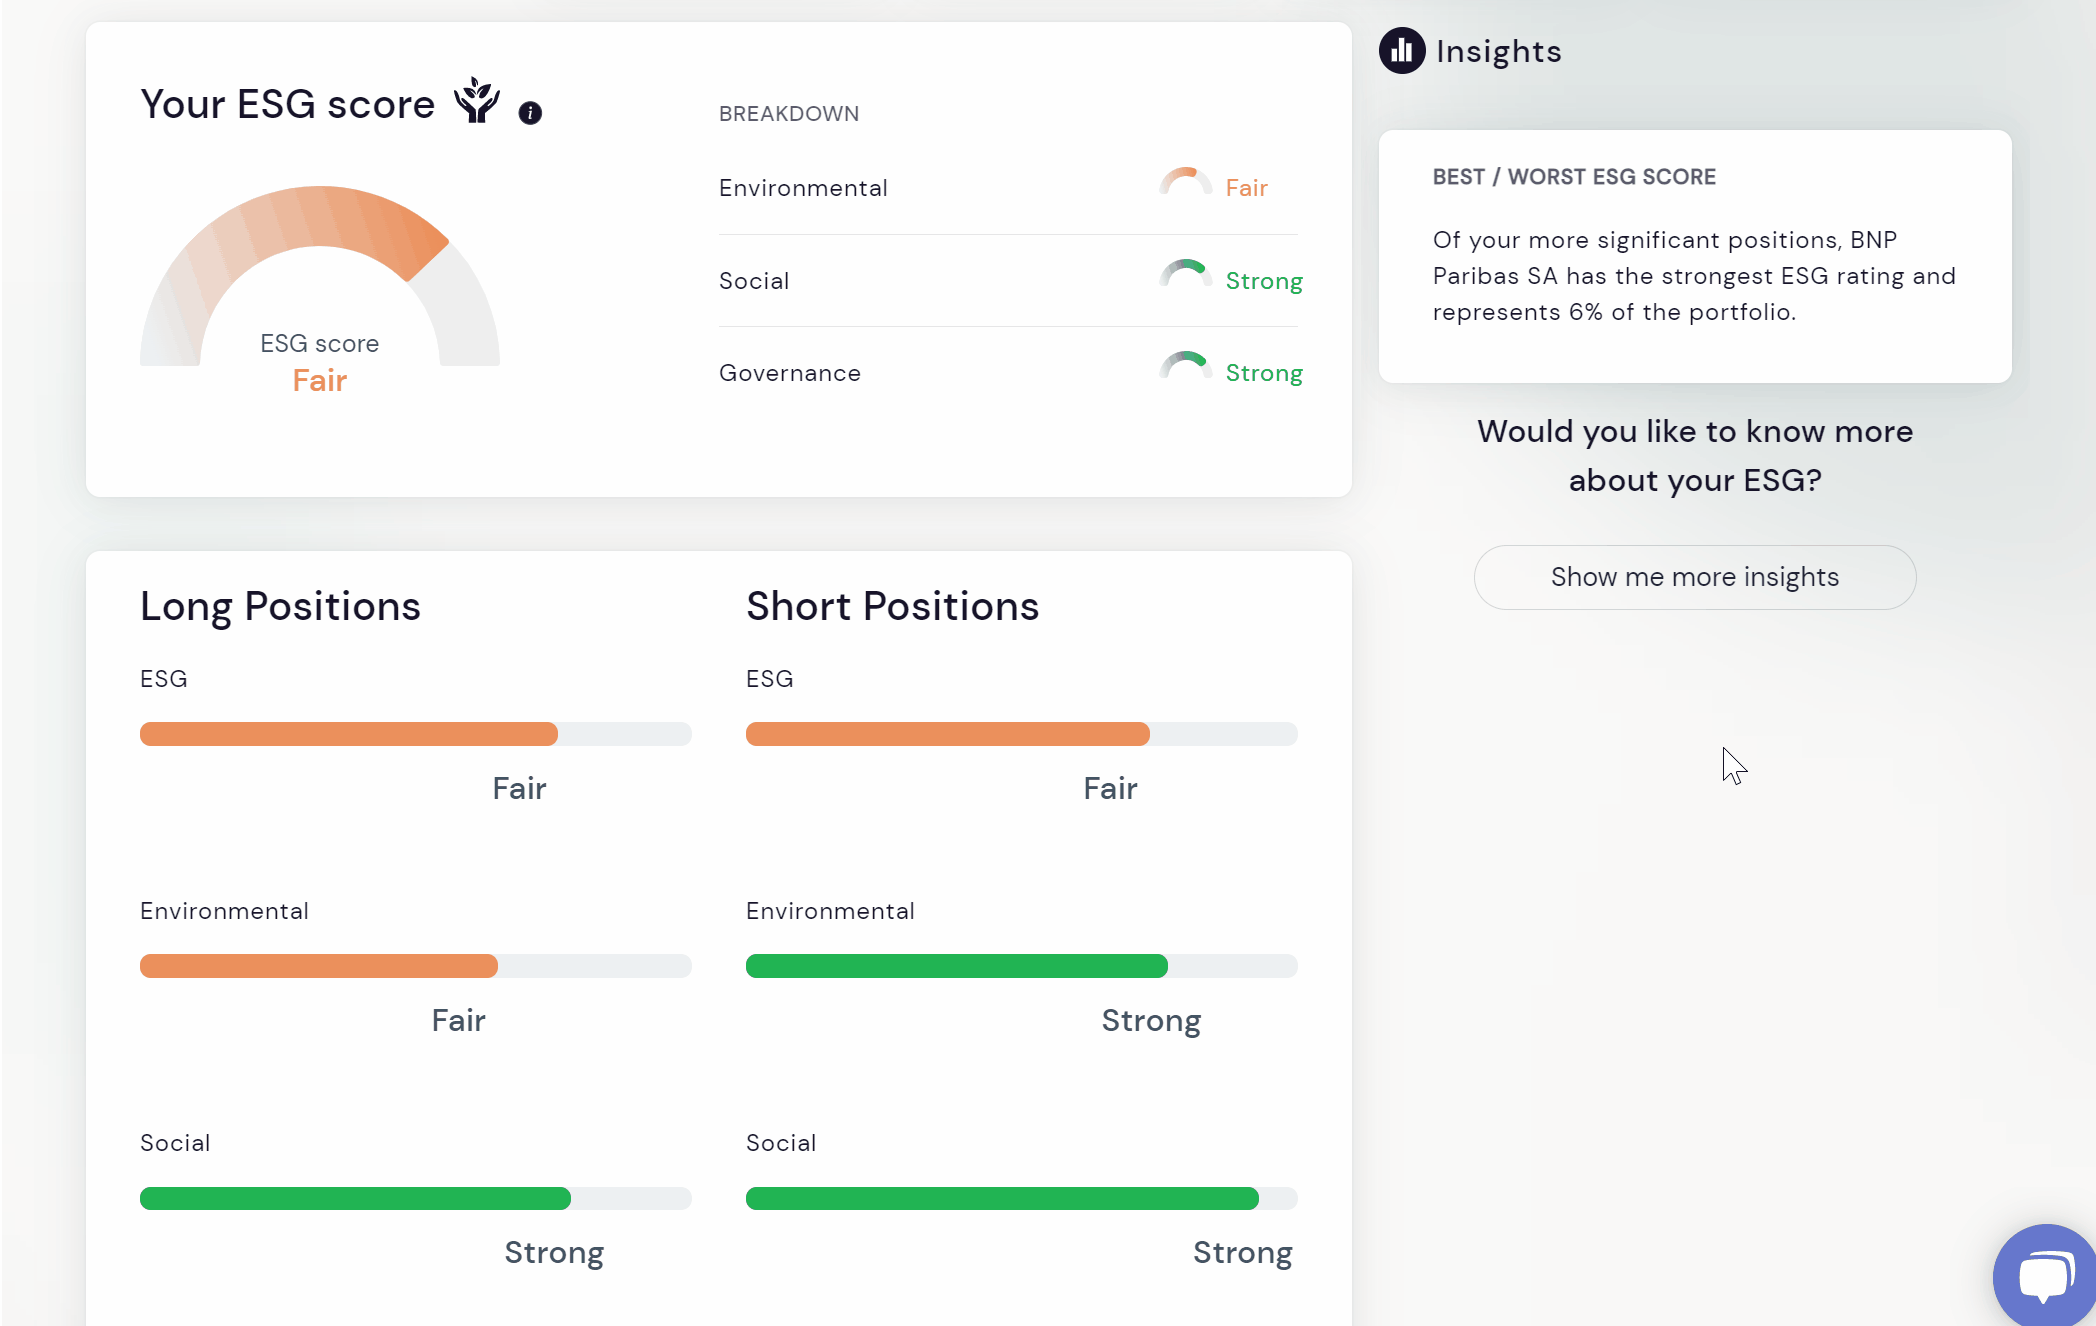Click the Short Positions heading
Viewport: 2096px width, 1326px height.
click(x=892, y=606)
